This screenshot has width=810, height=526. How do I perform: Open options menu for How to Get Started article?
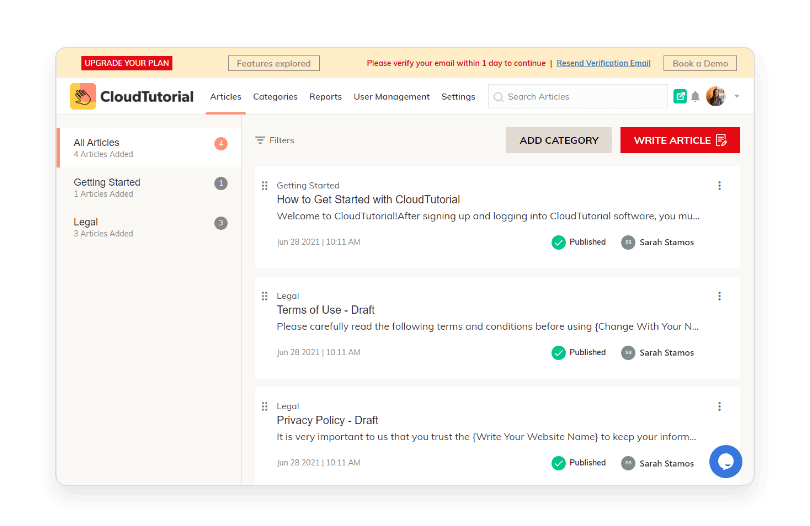pyautogui.click(x=719, y=185)
